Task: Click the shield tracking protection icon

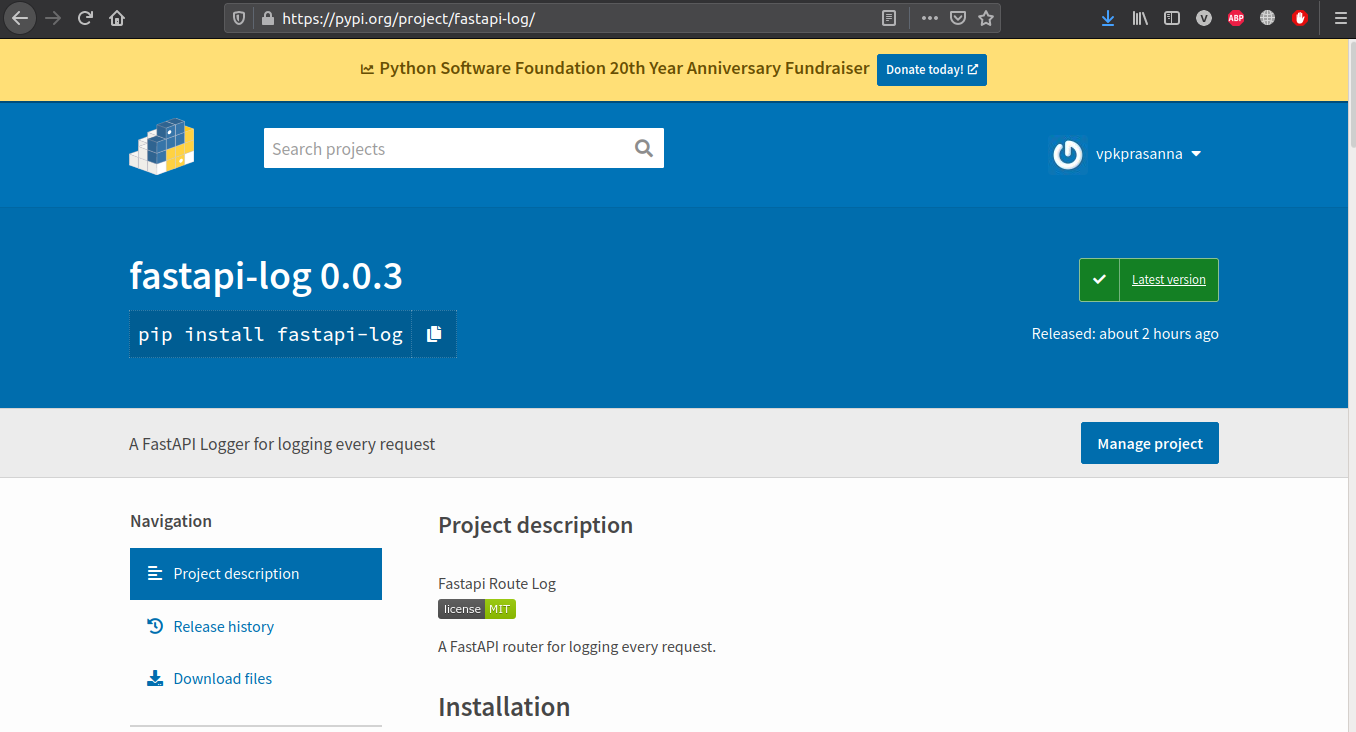Action: pos(239,18)
